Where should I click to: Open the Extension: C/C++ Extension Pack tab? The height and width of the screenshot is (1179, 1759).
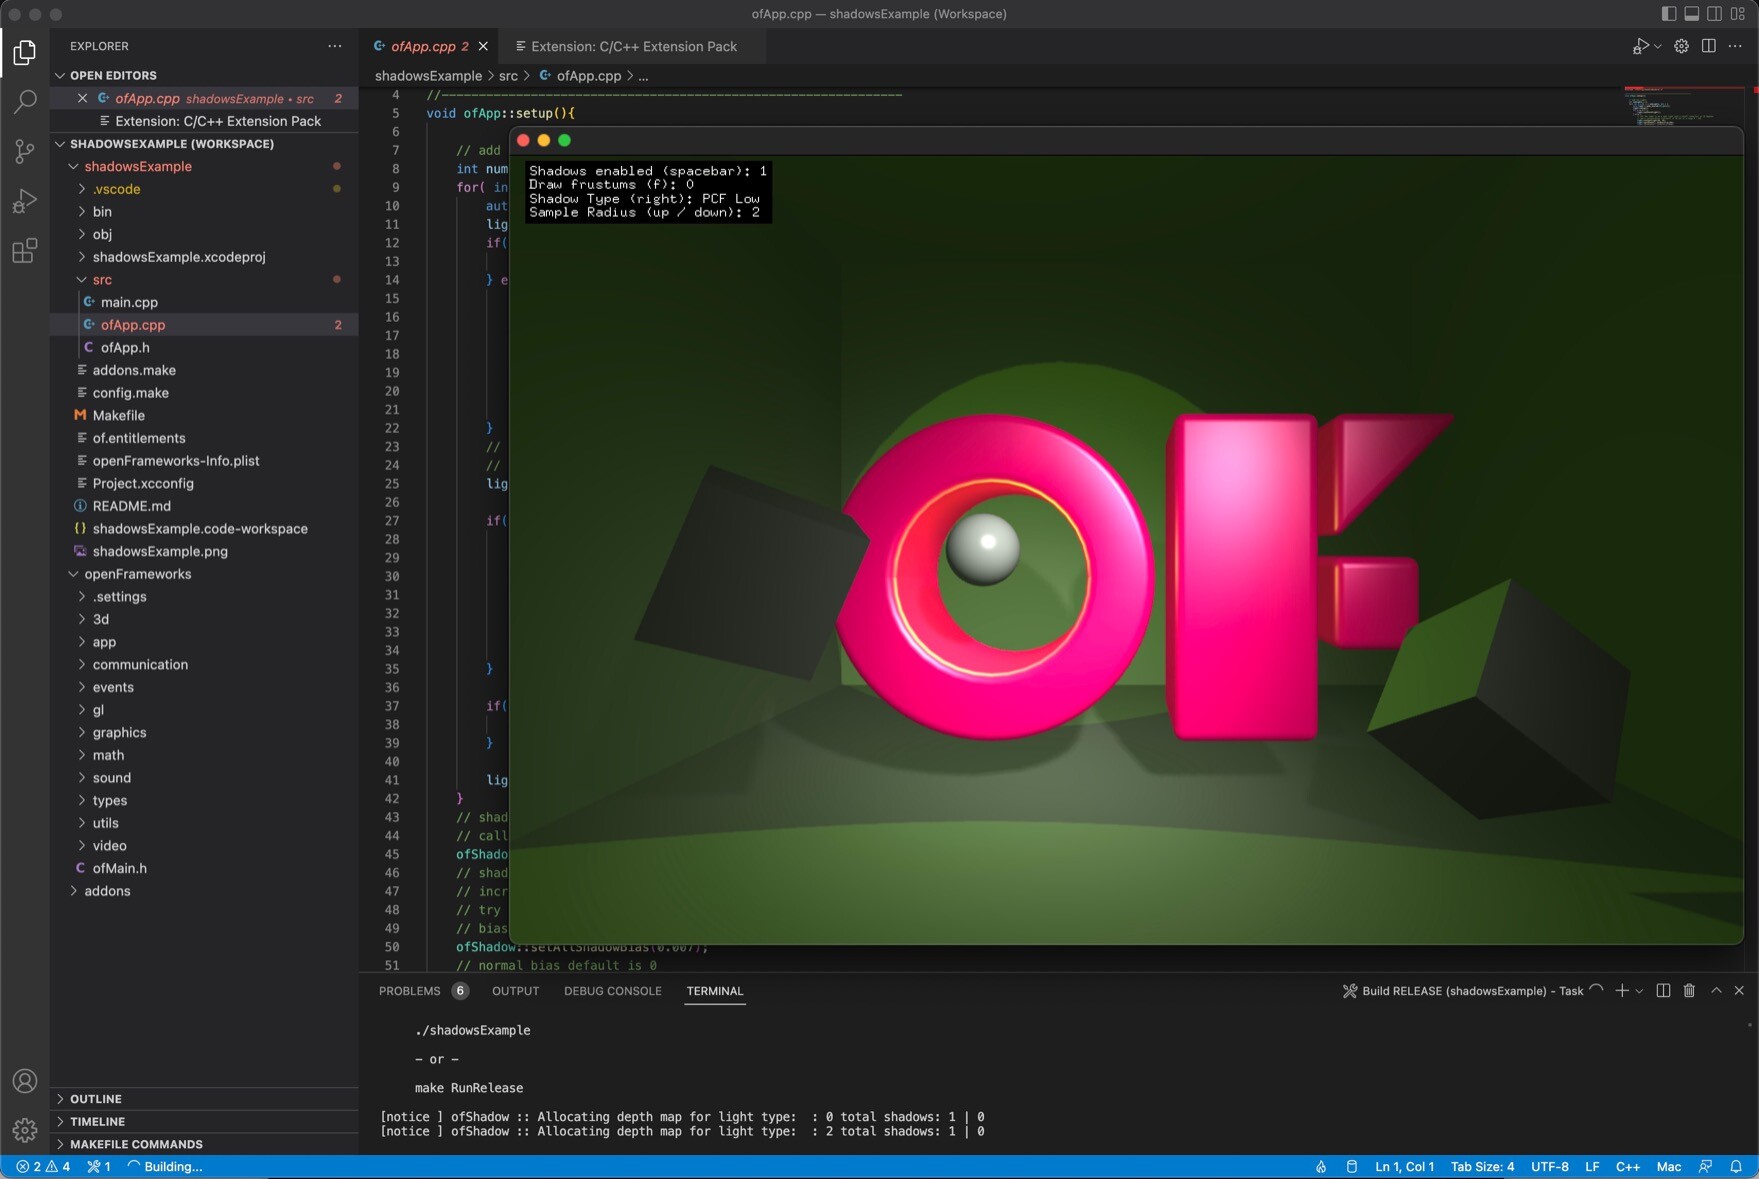click(x=632, y=46)
